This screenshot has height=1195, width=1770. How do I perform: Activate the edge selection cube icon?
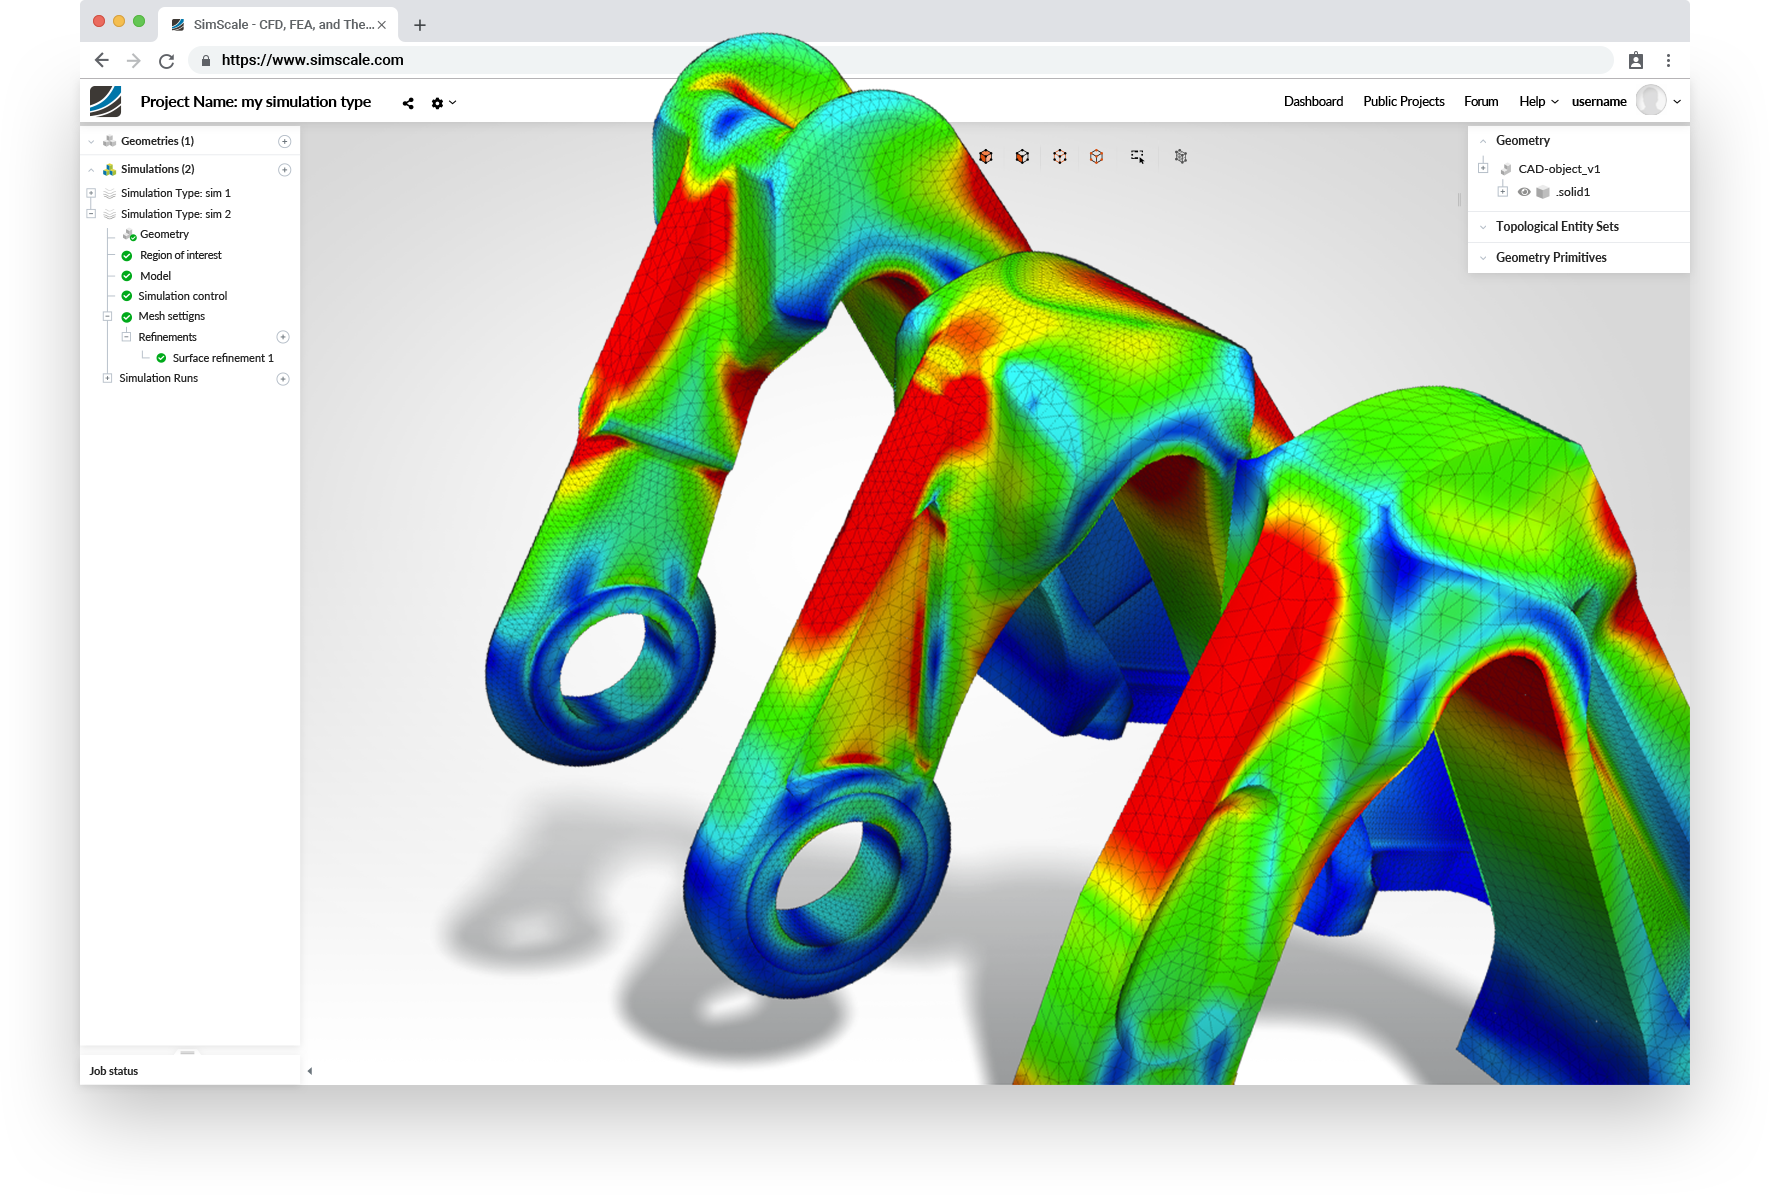1095,157
